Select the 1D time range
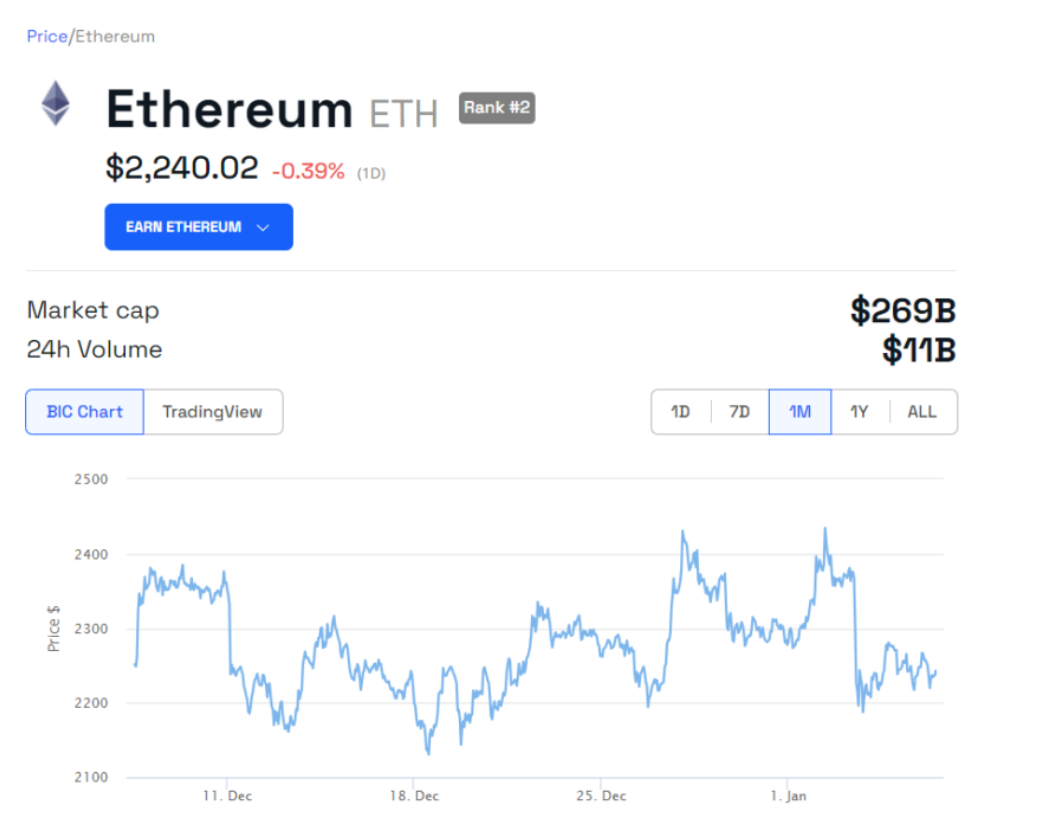 point(681,412)
